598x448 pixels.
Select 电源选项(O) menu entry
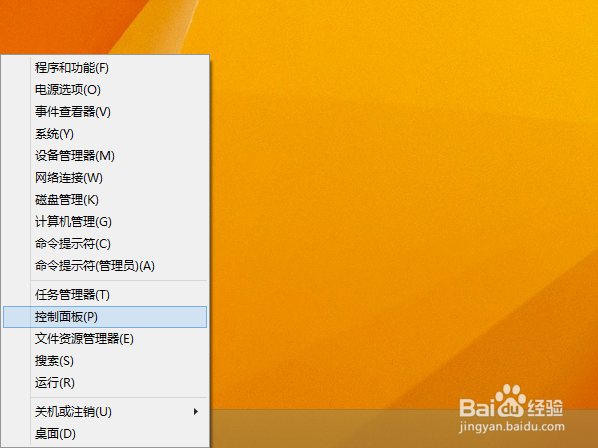[x=105, y=90]
